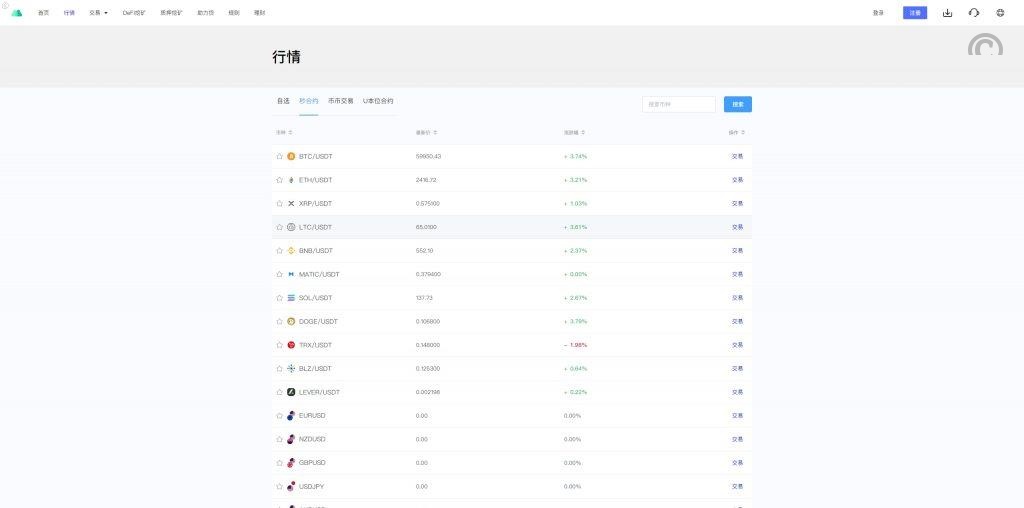The height and width of the screenshot is (508, 1024).
Task: Open DeFi挖矿 in the top navigation
Action: tap(134, 12)
